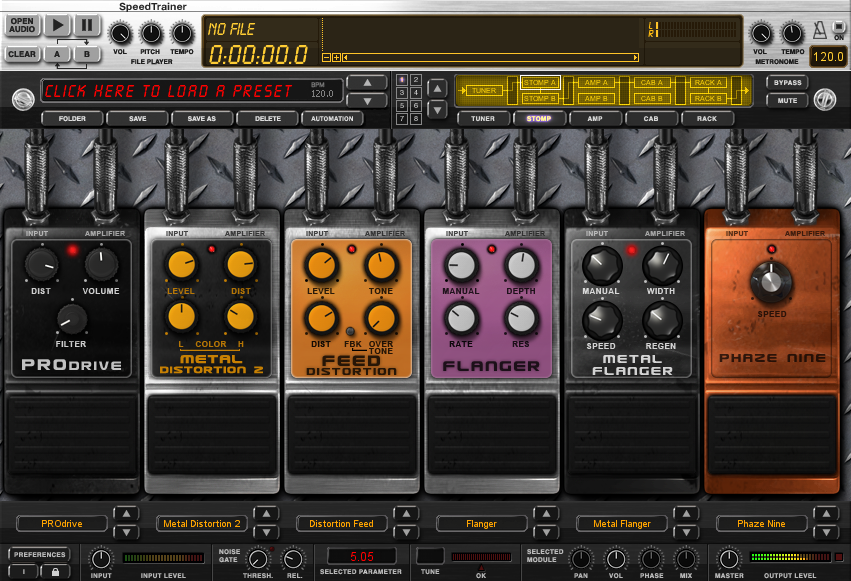The width and height of the screenshot is (851, 581).
Task: Select the Tuner block in the signal chain
Action: (x=482, y=89)
